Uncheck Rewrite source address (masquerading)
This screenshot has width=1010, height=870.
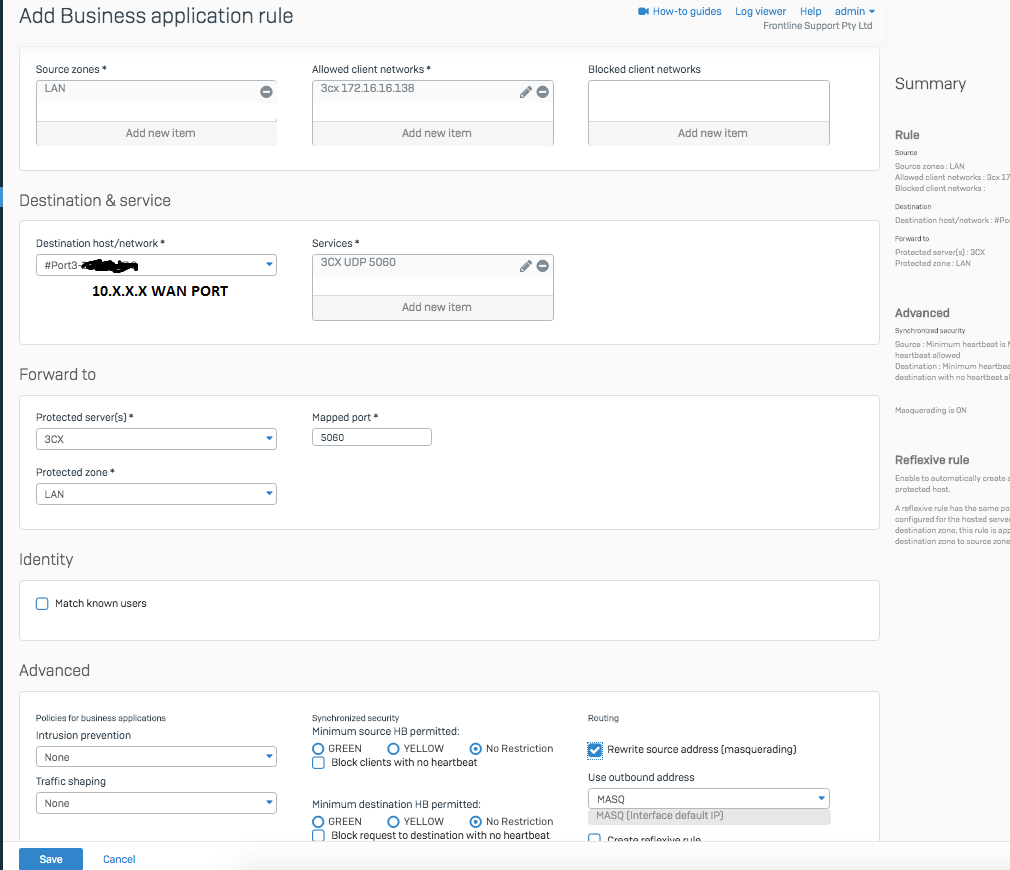pos(596,750)
